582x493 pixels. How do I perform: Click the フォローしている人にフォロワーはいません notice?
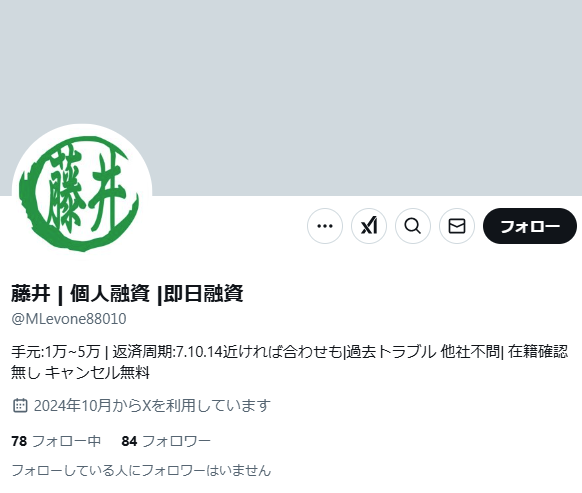pyautogui.click(x=141, y=470)
